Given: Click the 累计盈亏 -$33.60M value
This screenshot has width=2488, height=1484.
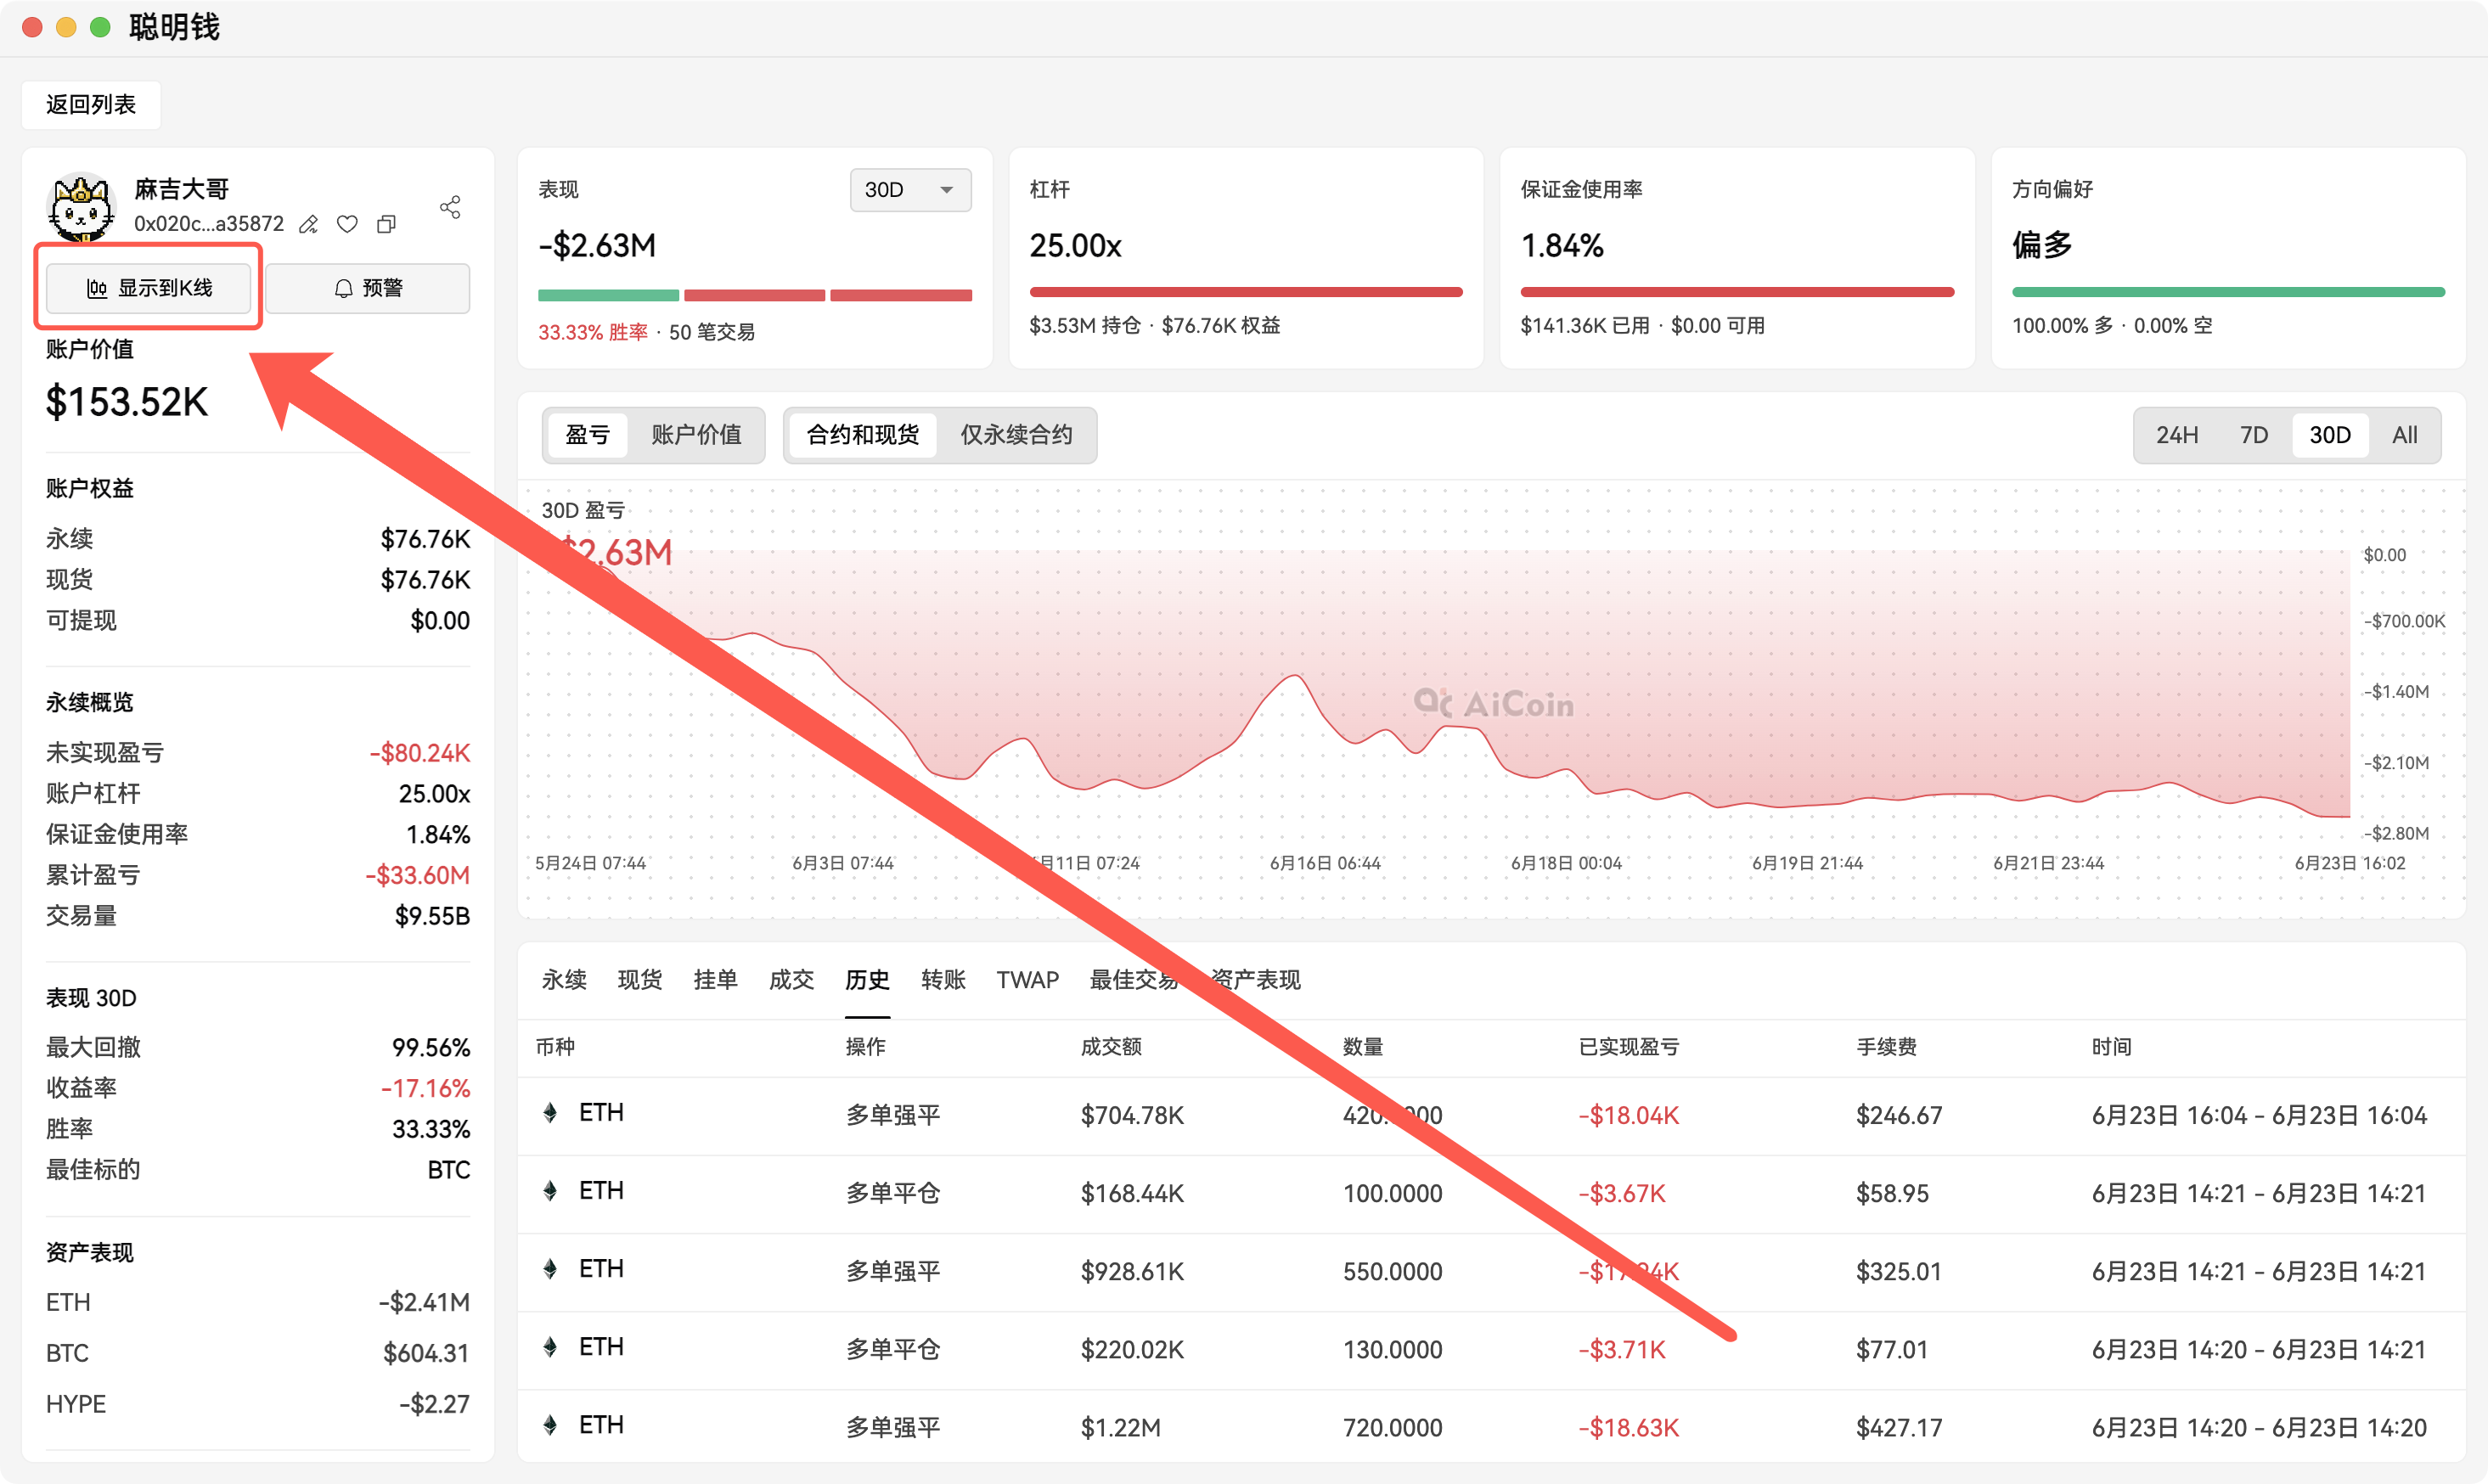Looking at the screenshot, I should coord(417,875).
